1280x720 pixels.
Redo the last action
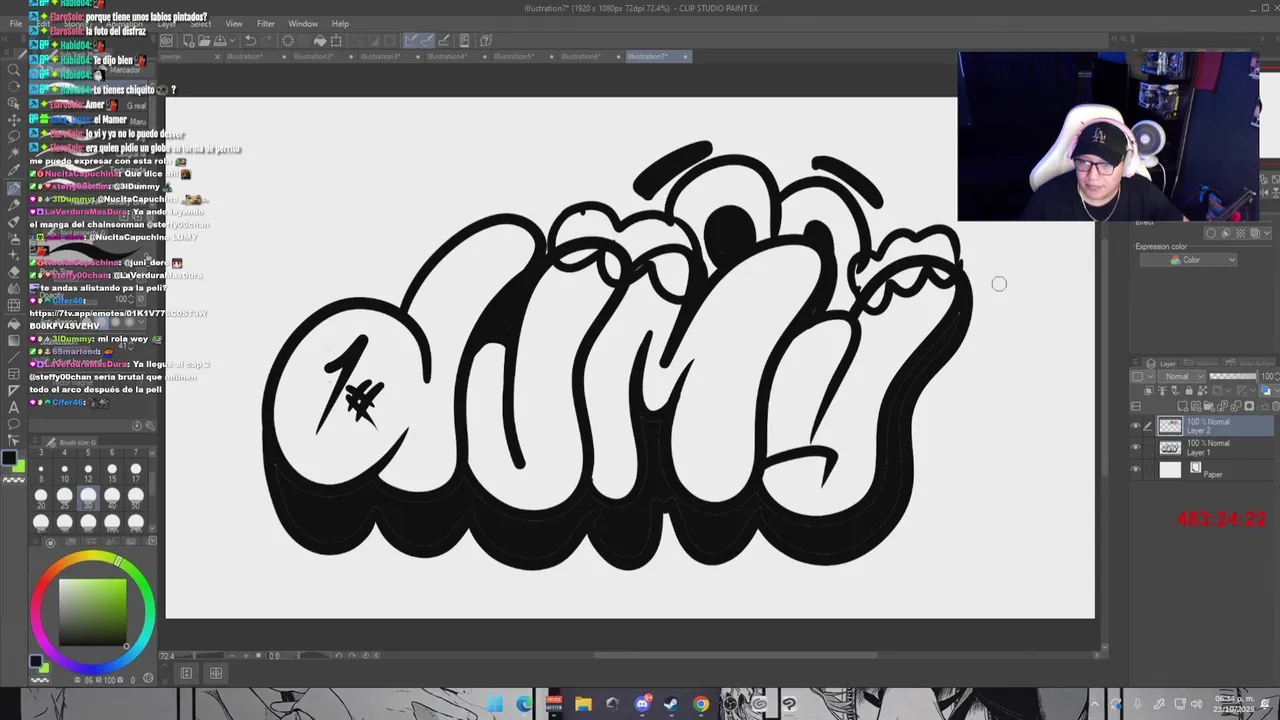point(267,40)
